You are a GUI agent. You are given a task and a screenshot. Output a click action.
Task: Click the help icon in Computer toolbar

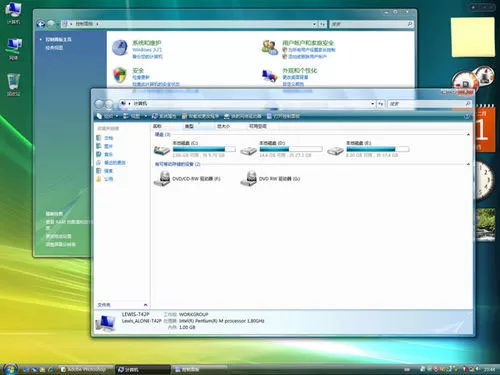click(x=467, y=116)
